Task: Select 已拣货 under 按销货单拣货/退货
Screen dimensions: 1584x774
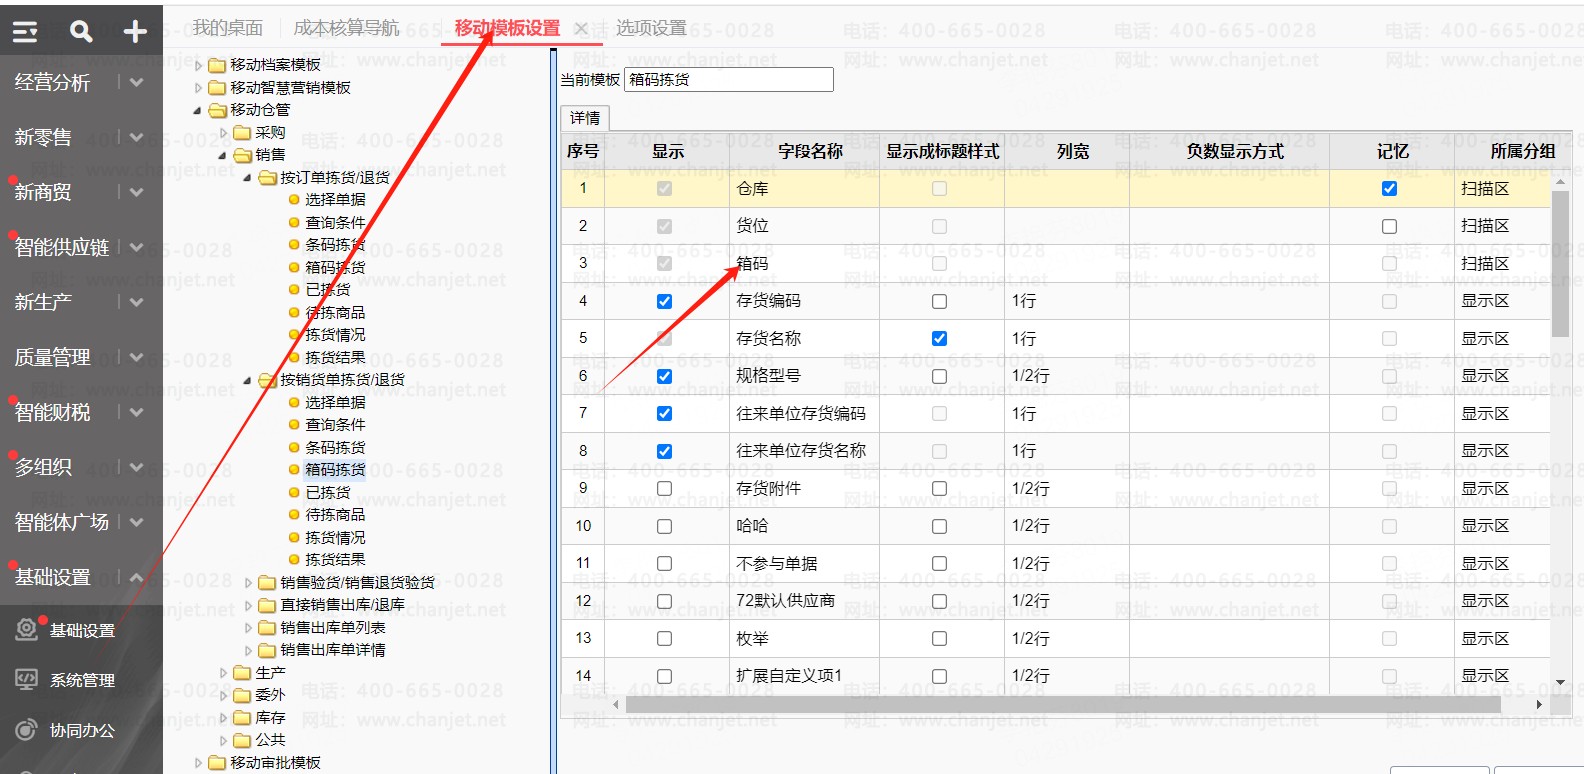Action: coord(328,492)
